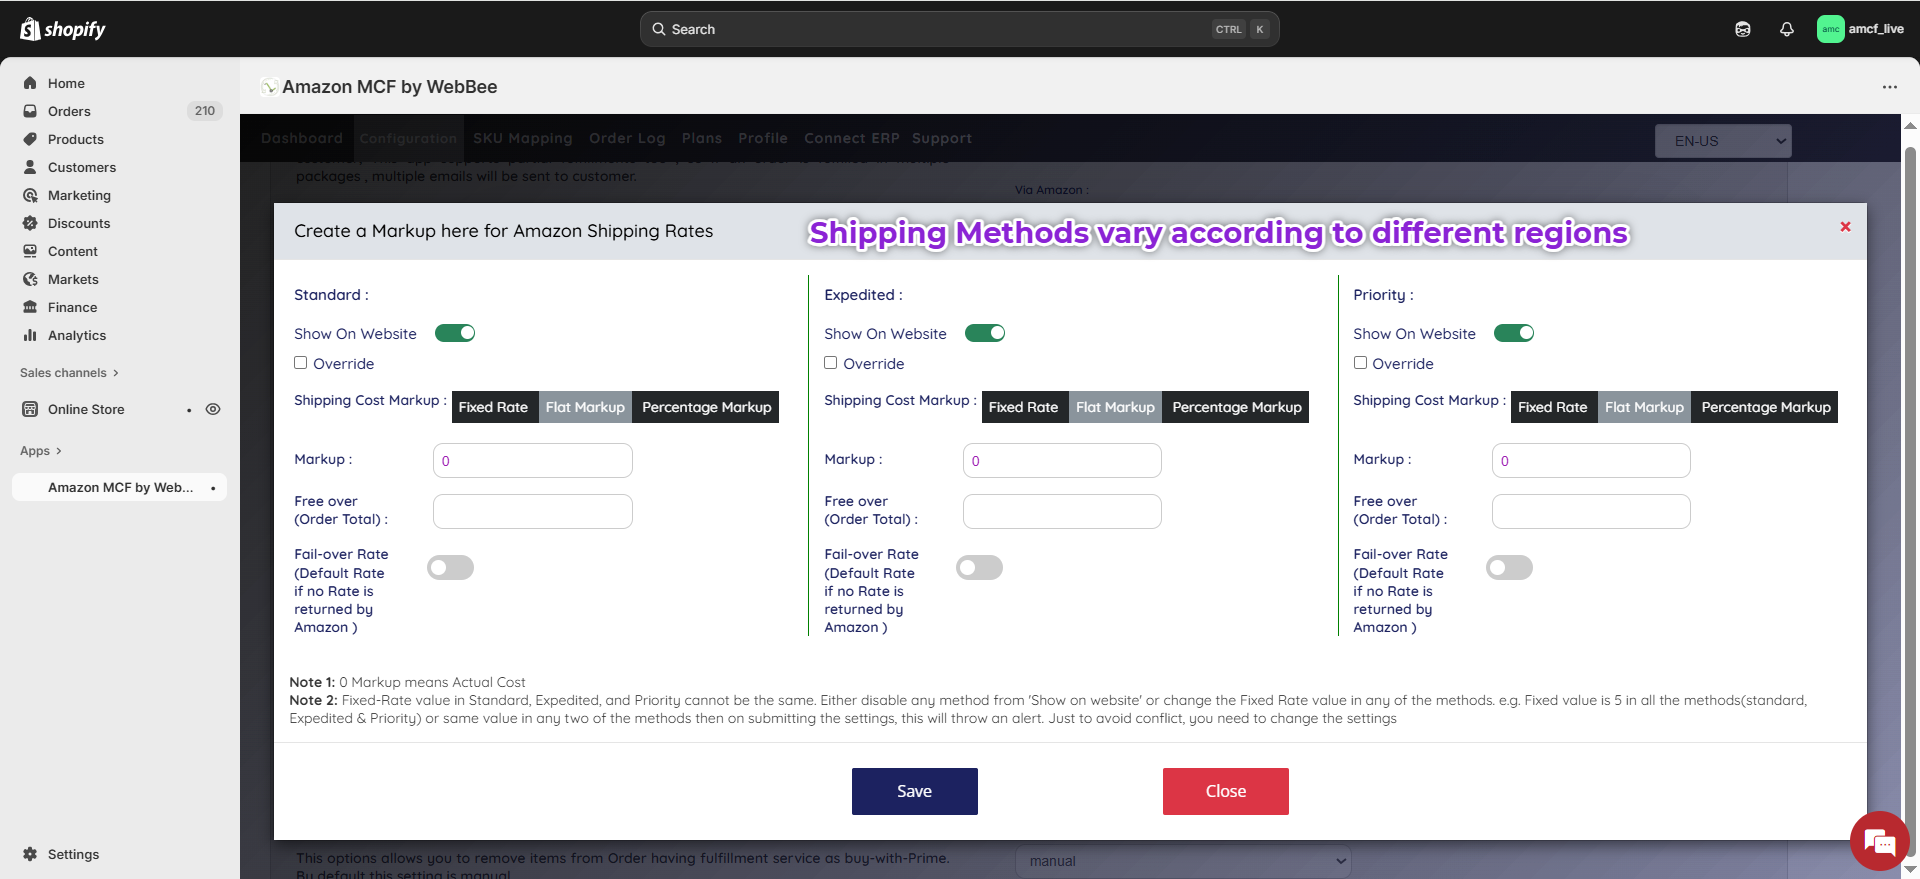Click the Settings gear icon
Screen dimensions: 1920x879
click(x=30, y=854)
